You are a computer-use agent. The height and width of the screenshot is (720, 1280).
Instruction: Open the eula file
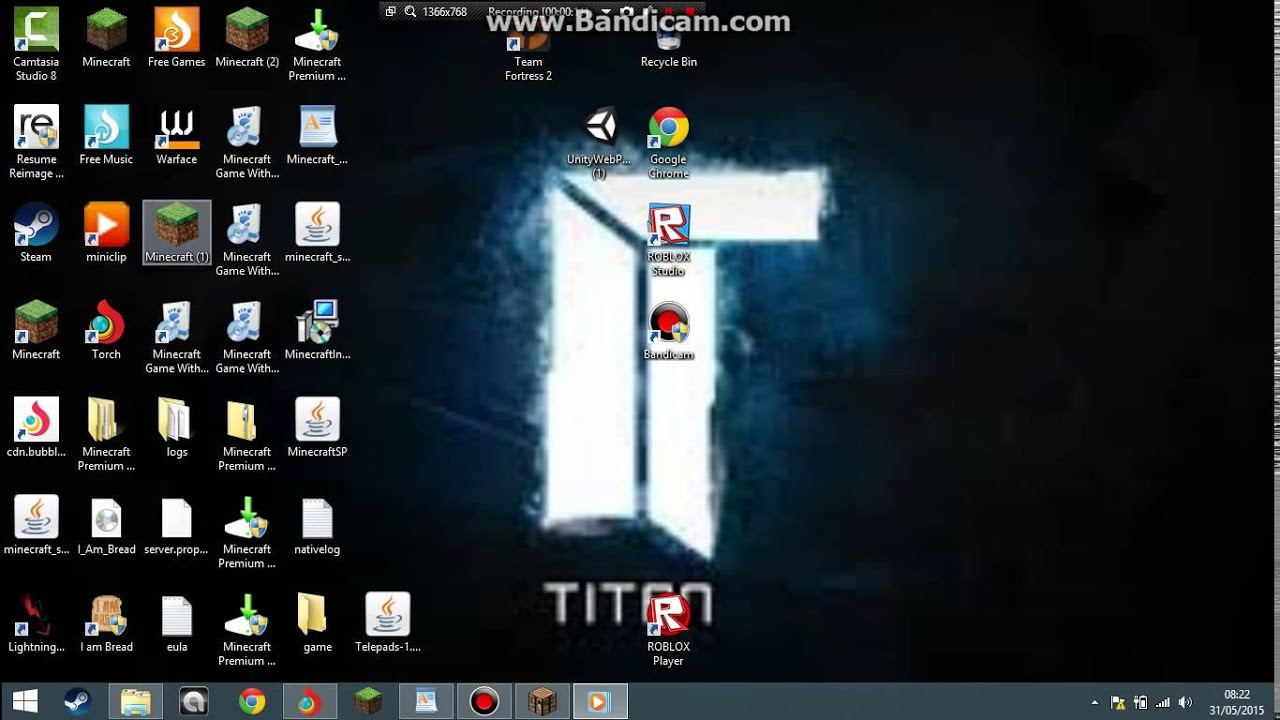[x=176, y=623]
